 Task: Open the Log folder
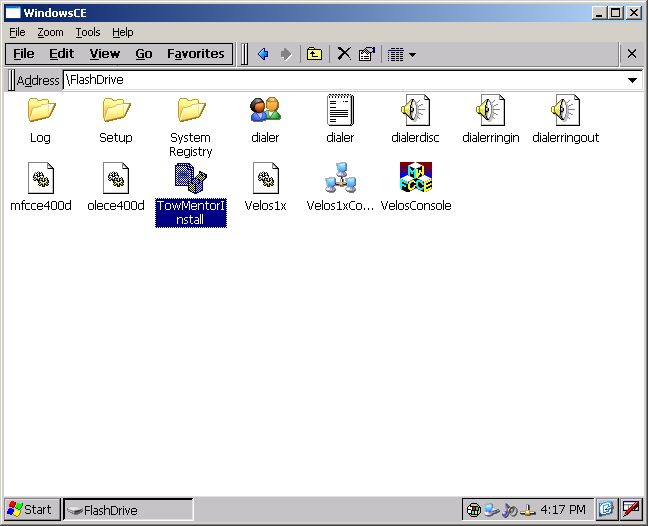point(40,120)
